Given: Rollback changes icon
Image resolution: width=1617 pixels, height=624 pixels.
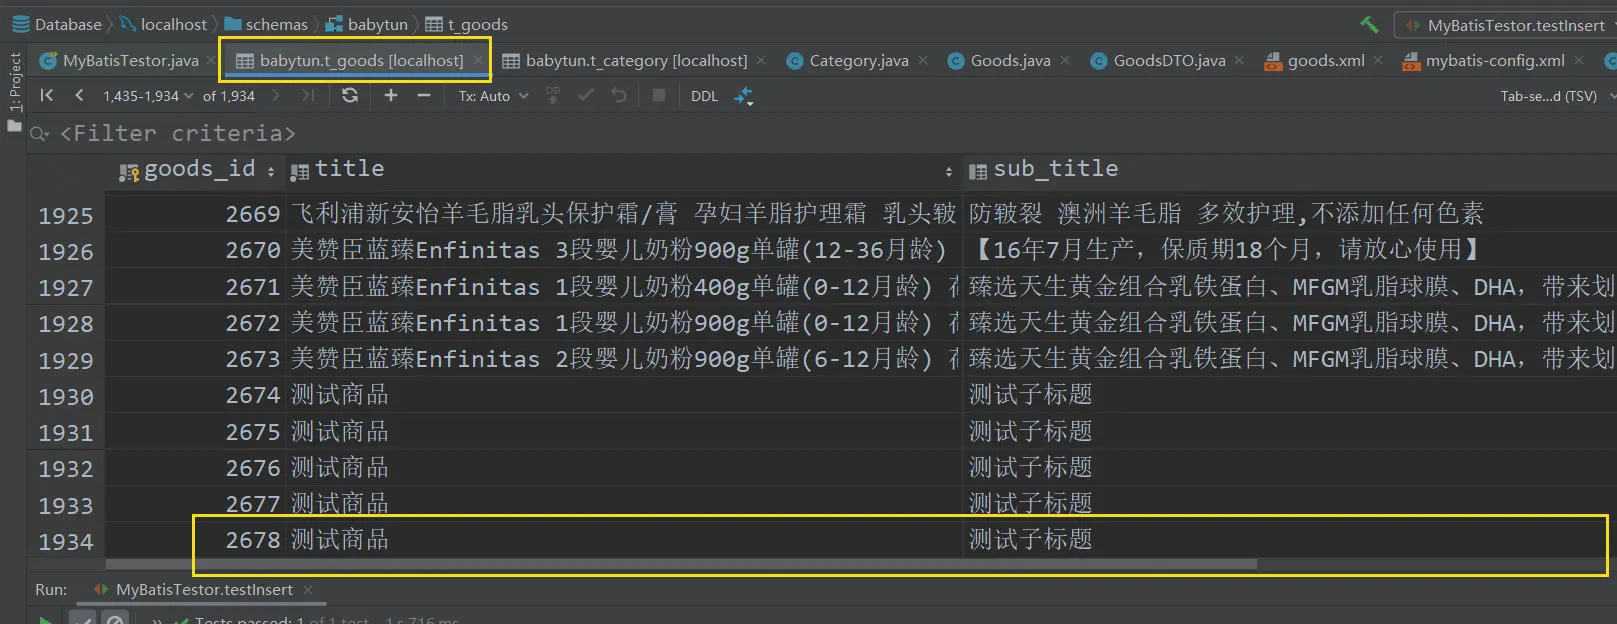Looking at the screenshot, I should click(x=619, y=95).
